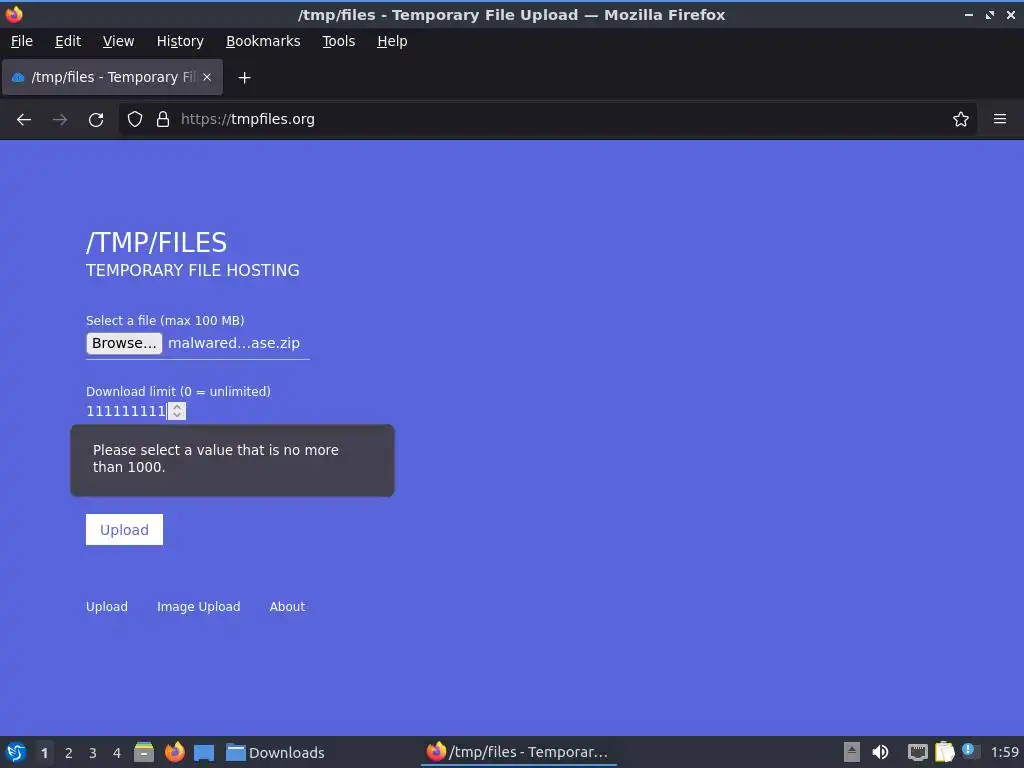This screenshot has width=1024, height=768.
Task: Bookmark this page with the star
Action: pos(961,120)
